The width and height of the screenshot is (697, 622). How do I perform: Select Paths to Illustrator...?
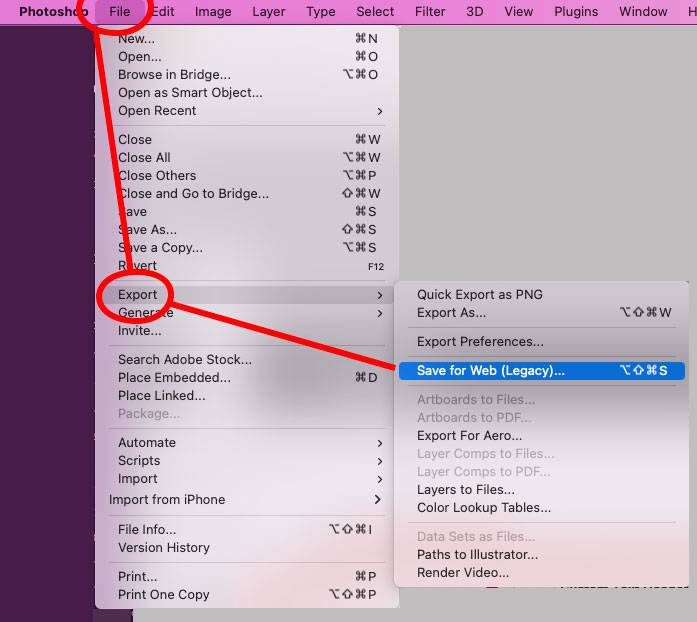542,555
